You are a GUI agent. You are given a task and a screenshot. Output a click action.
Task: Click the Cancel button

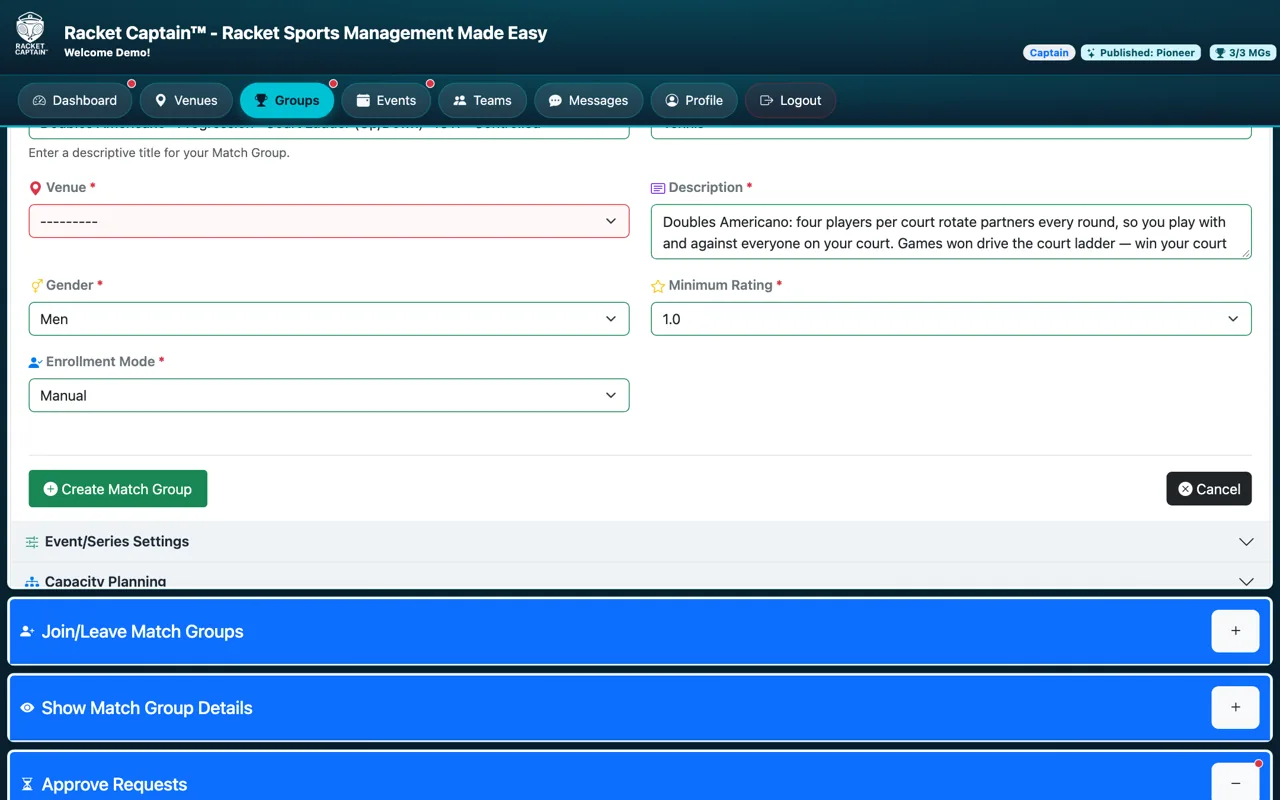click(x=1209, y=489)
